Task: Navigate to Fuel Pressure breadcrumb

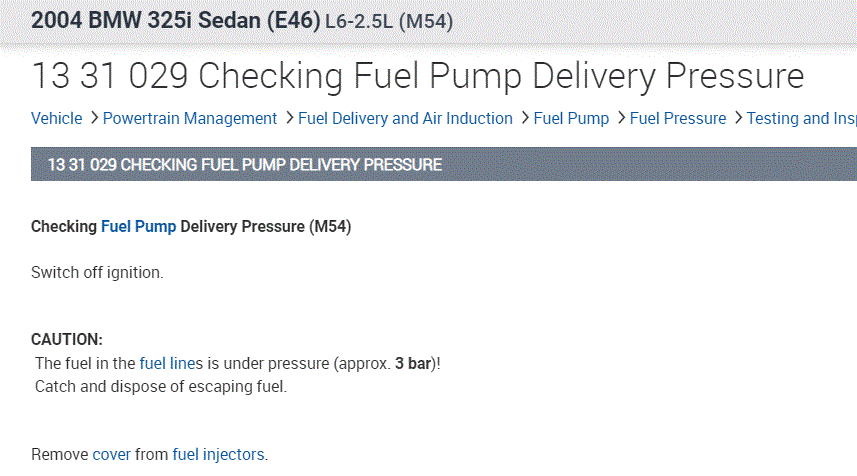Action: pyautogui.click(x=678, y=118)
